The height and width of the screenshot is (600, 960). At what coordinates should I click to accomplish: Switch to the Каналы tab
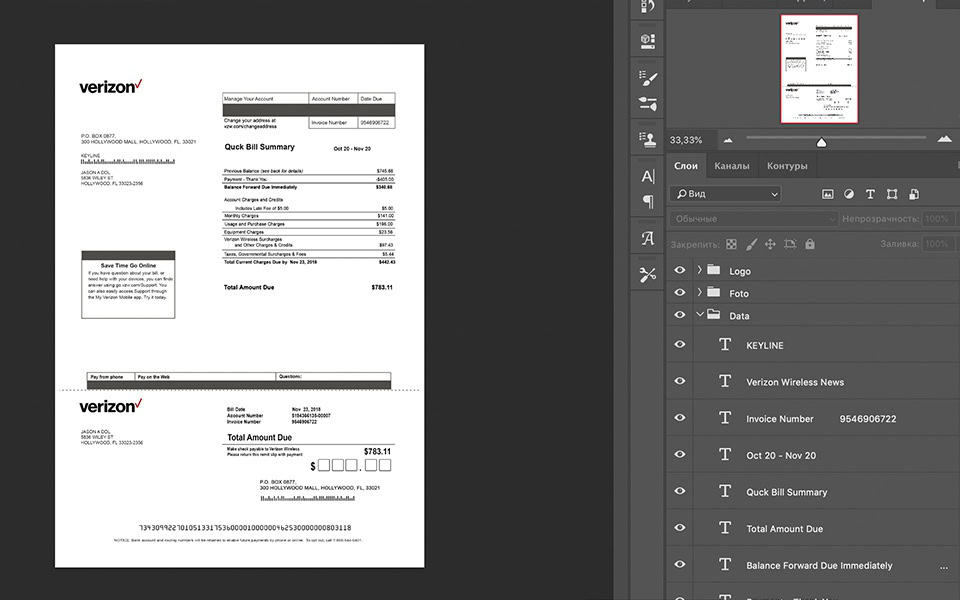(x=732, y=166)
